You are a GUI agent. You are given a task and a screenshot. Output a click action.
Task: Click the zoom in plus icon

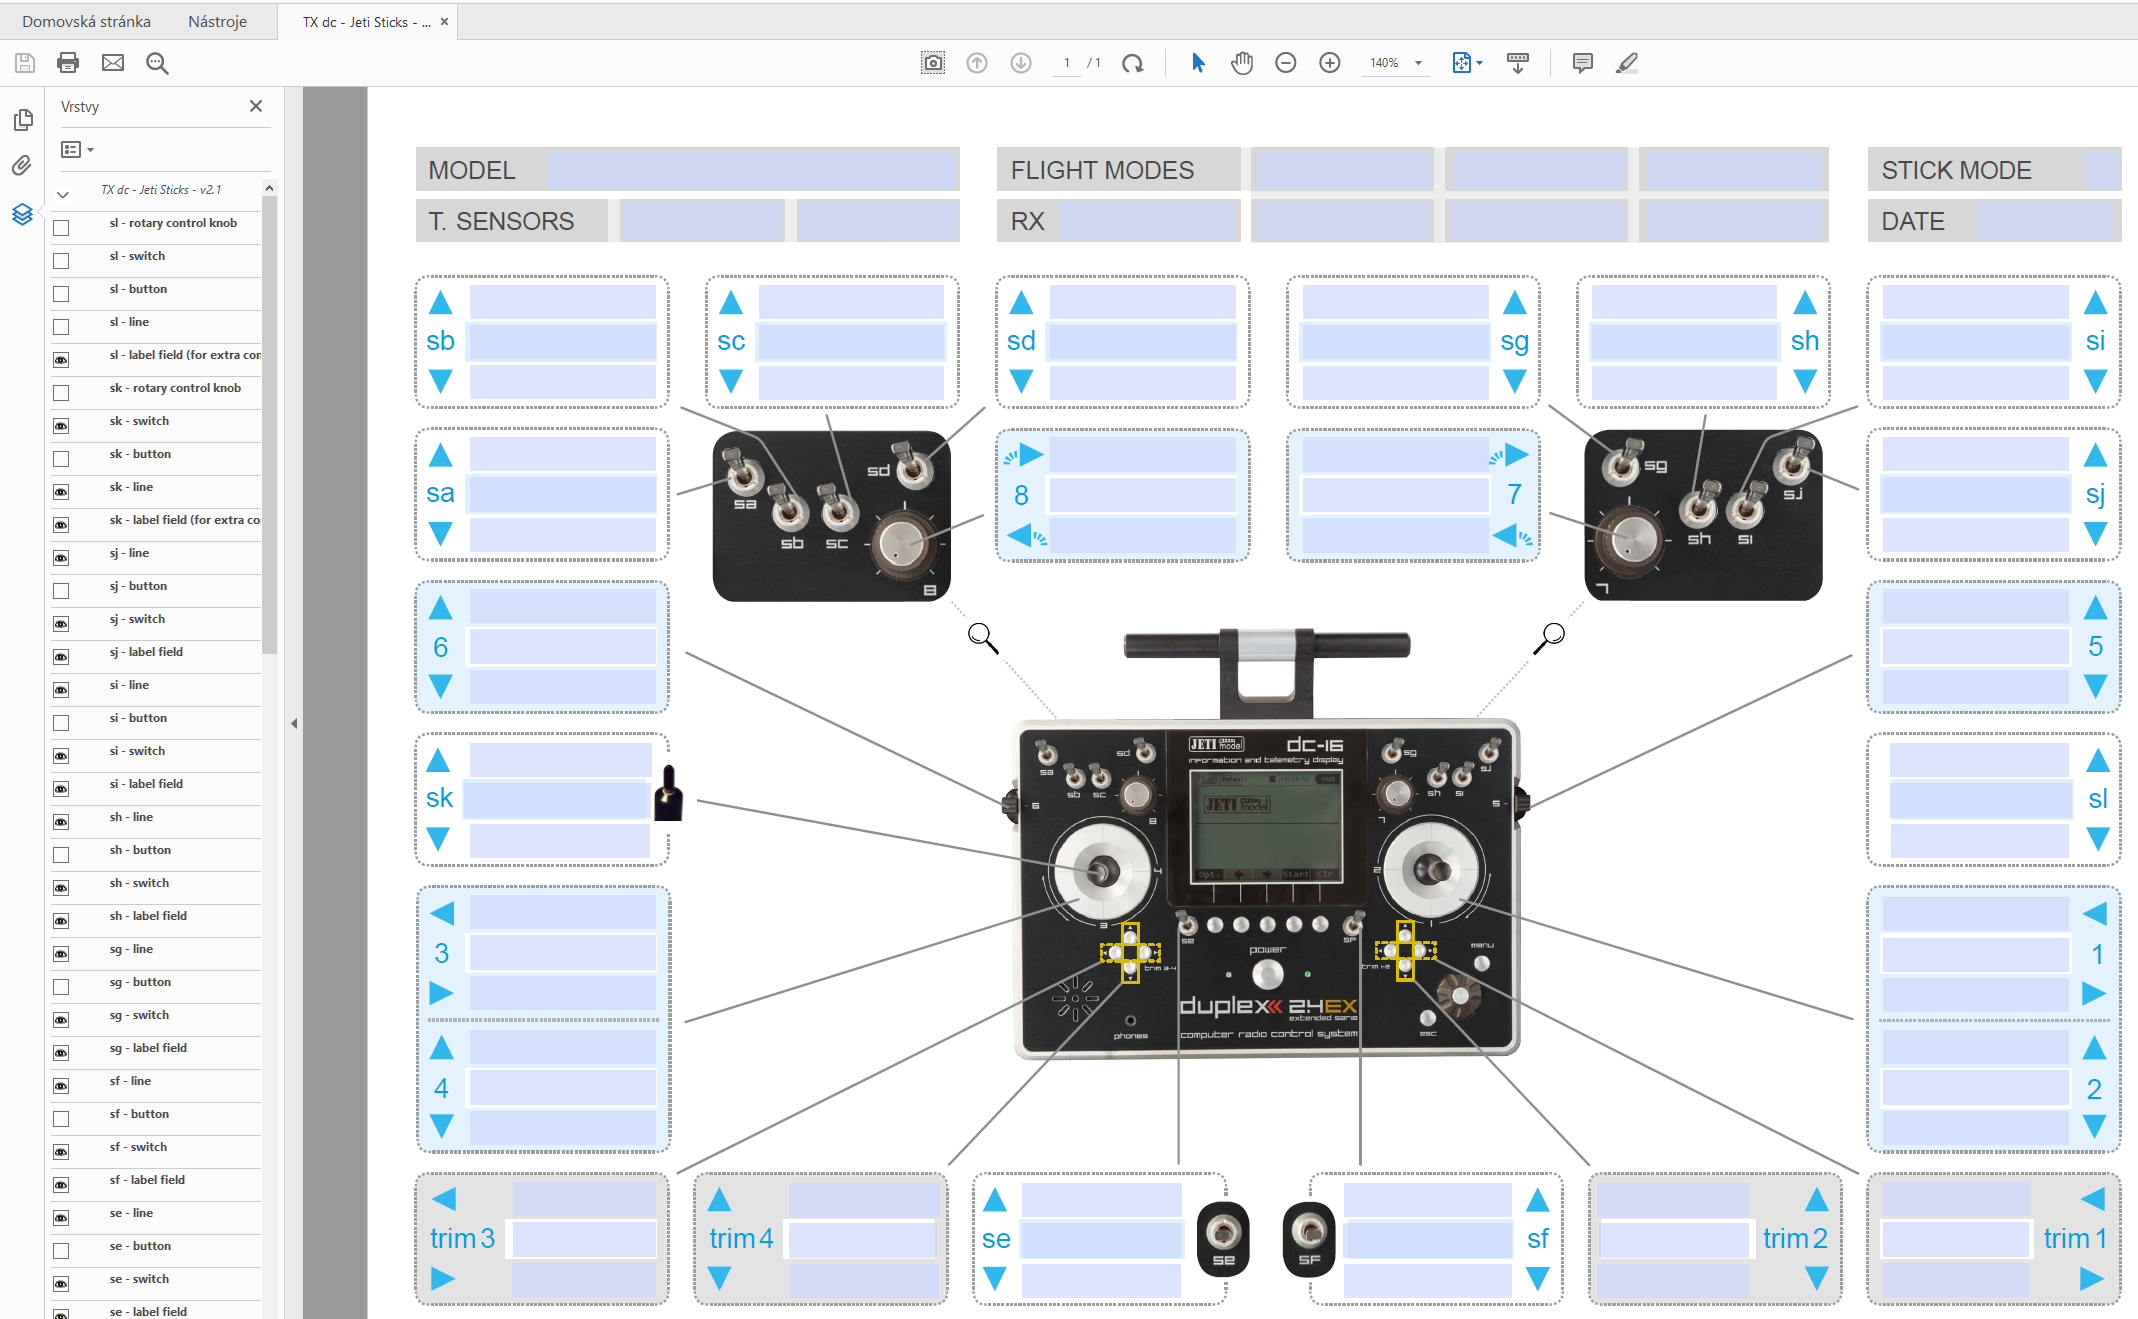1330,63
